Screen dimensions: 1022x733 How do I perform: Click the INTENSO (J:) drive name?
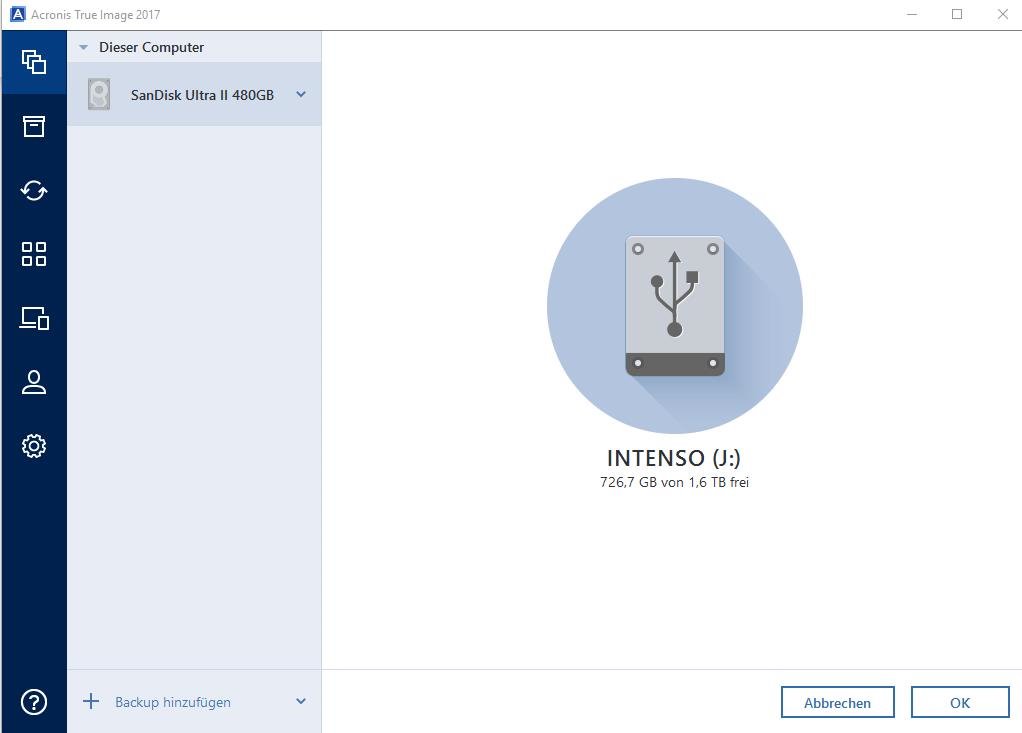[674, 458]
